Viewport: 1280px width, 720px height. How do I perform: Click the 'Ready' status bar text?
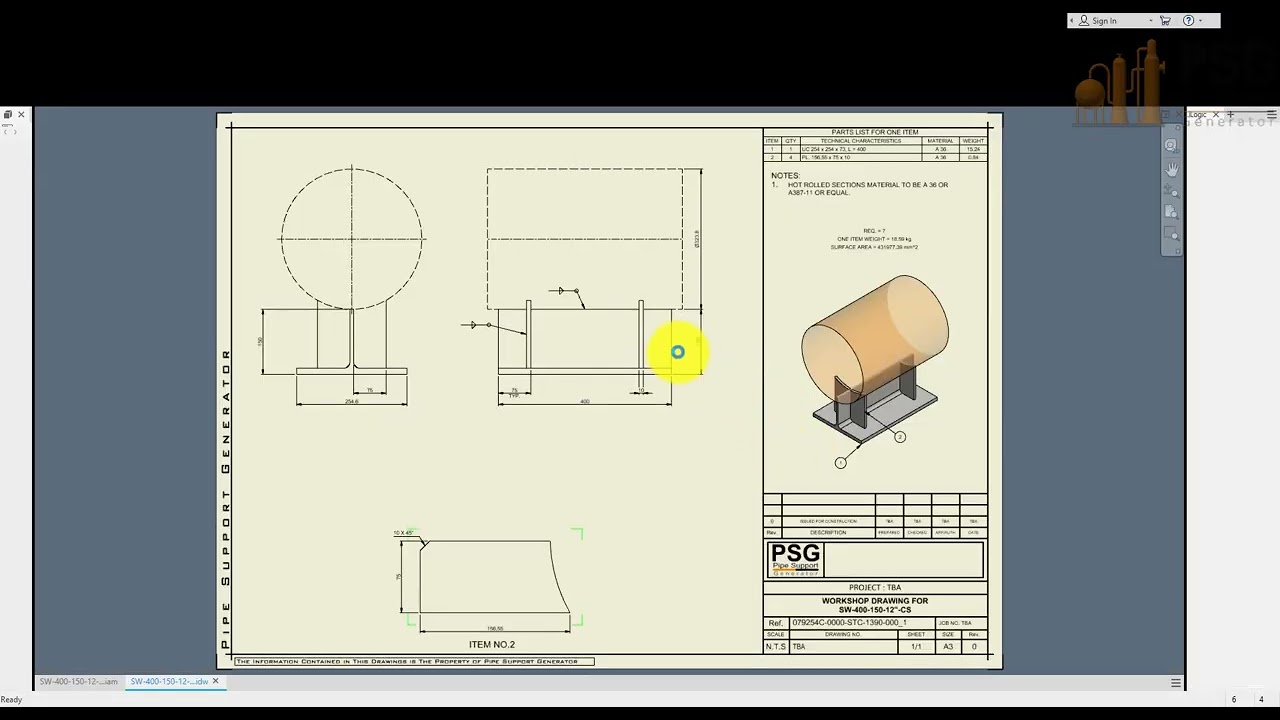[12, 700]
